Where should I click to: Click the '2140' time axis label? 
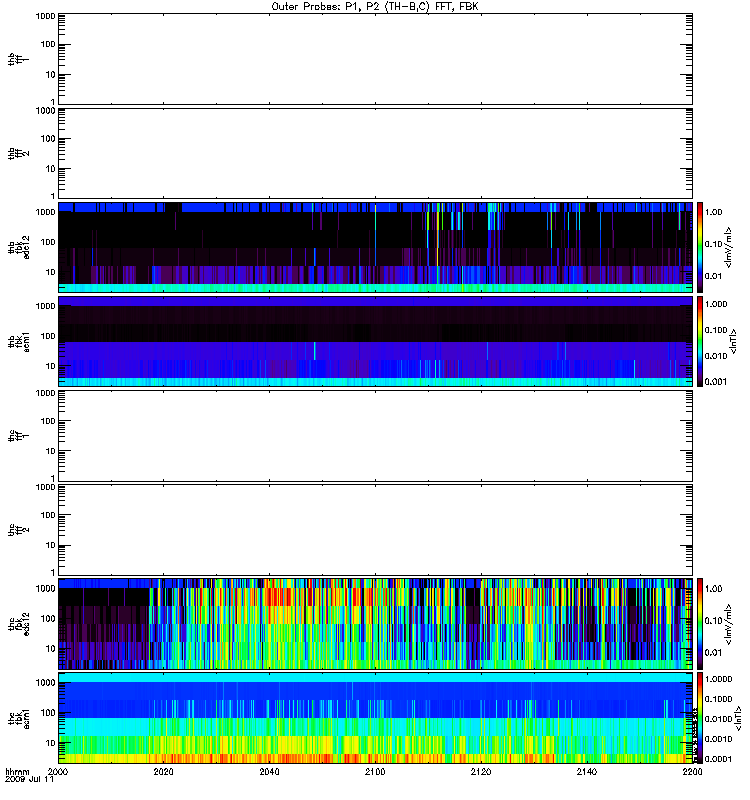pos(587,771)
